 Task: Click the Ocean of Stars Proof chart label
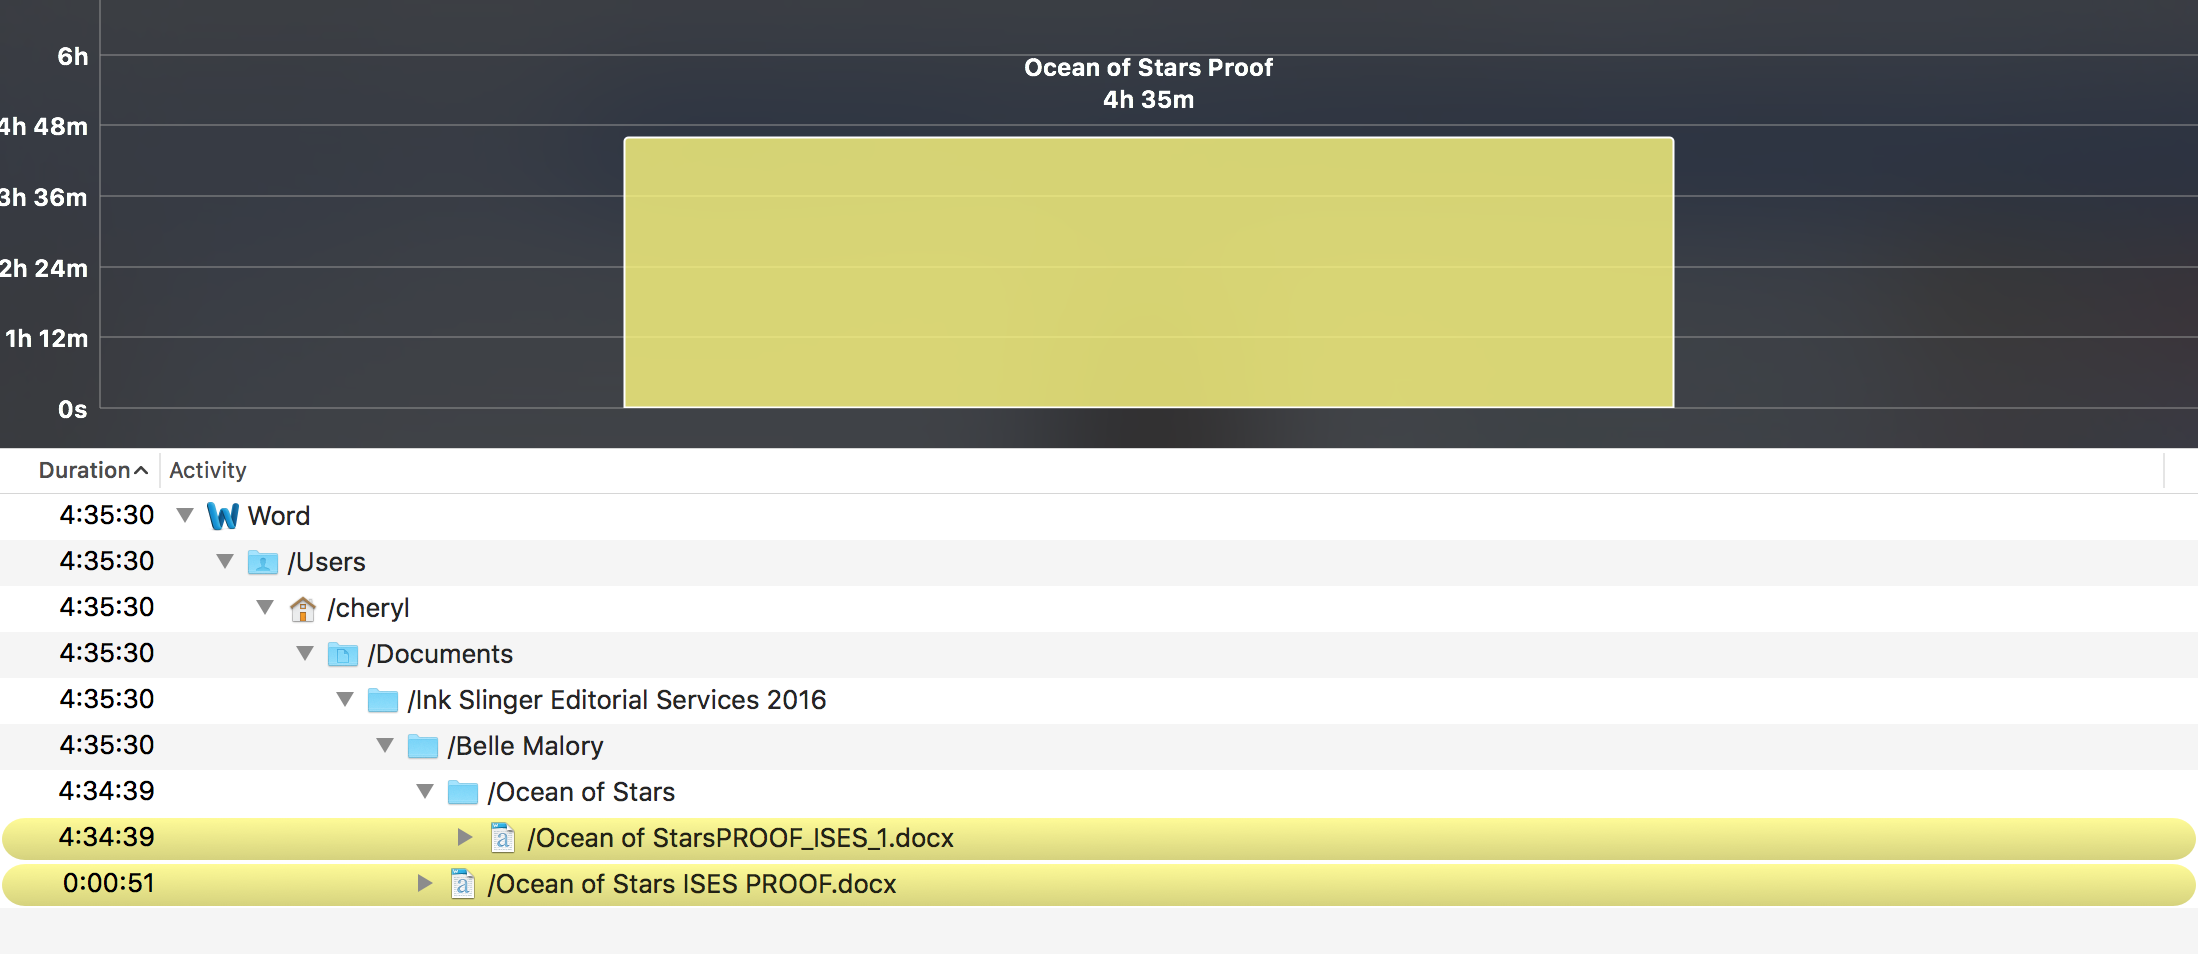[x=1148, y=68]
